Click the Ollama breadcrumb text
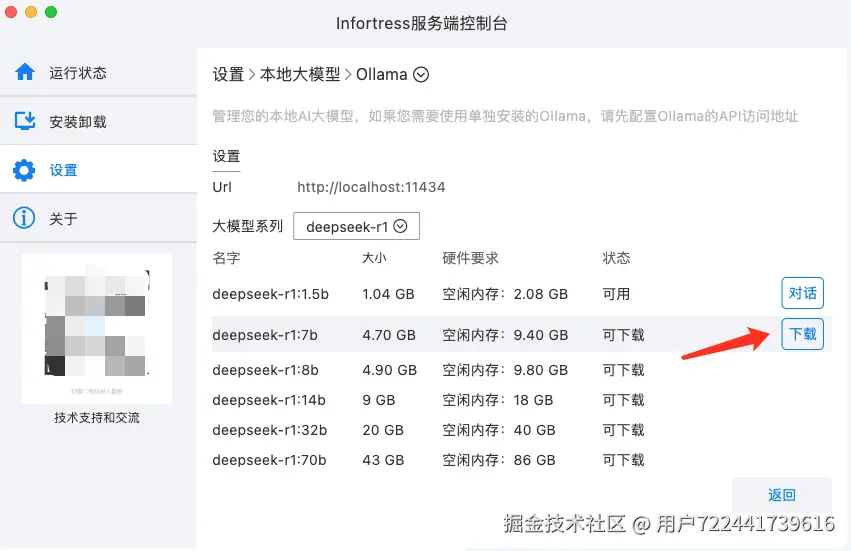This screenshot has width=851, height=551. coord(382,74)
